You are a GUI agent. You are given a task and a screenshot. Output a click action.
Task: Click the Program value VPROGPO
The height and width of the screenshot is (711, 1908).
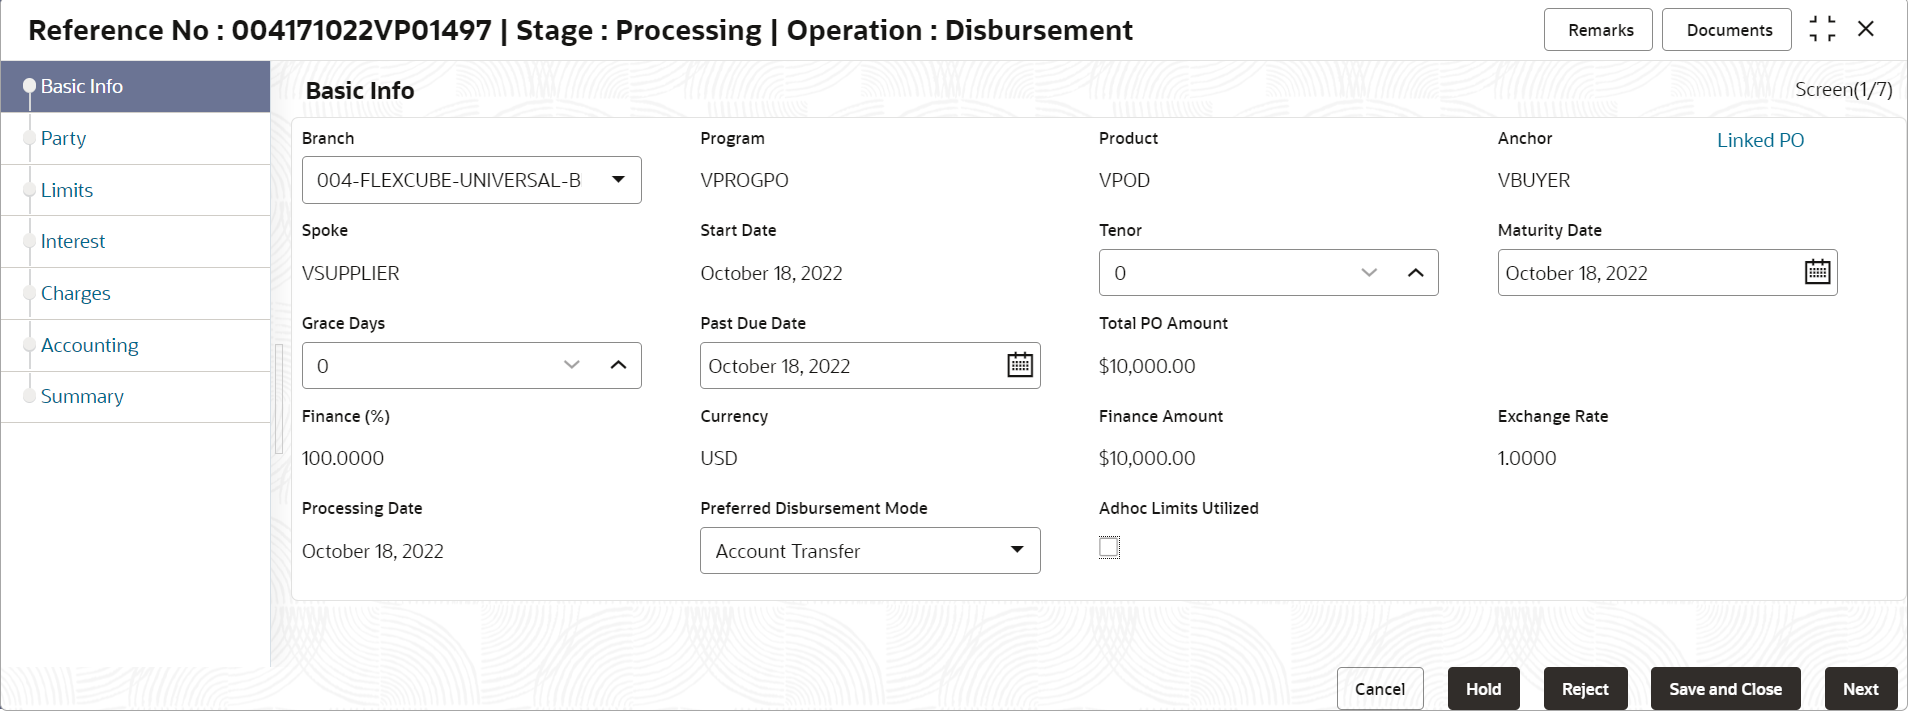[x=744, y=181]
